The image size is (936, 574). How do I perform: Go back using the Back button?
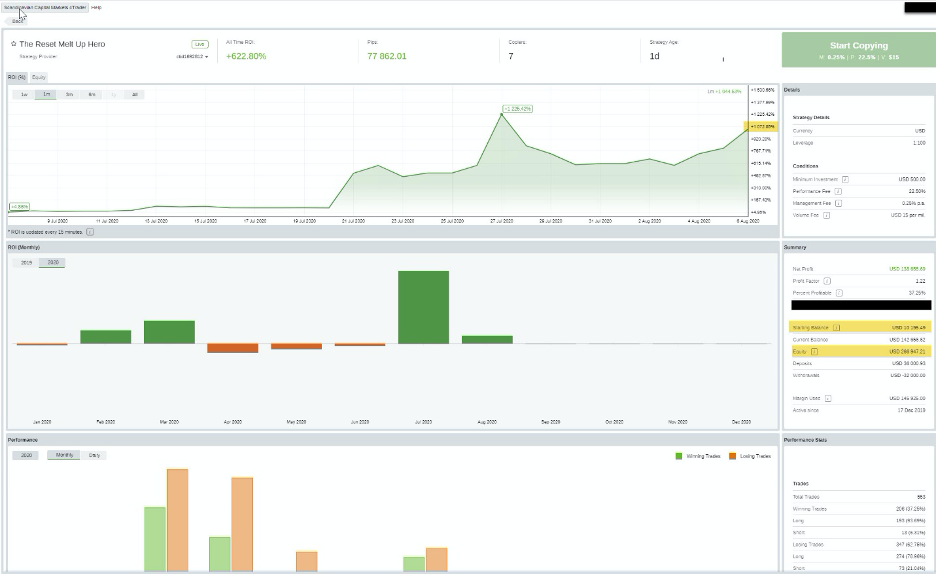[x=18, y=20]
